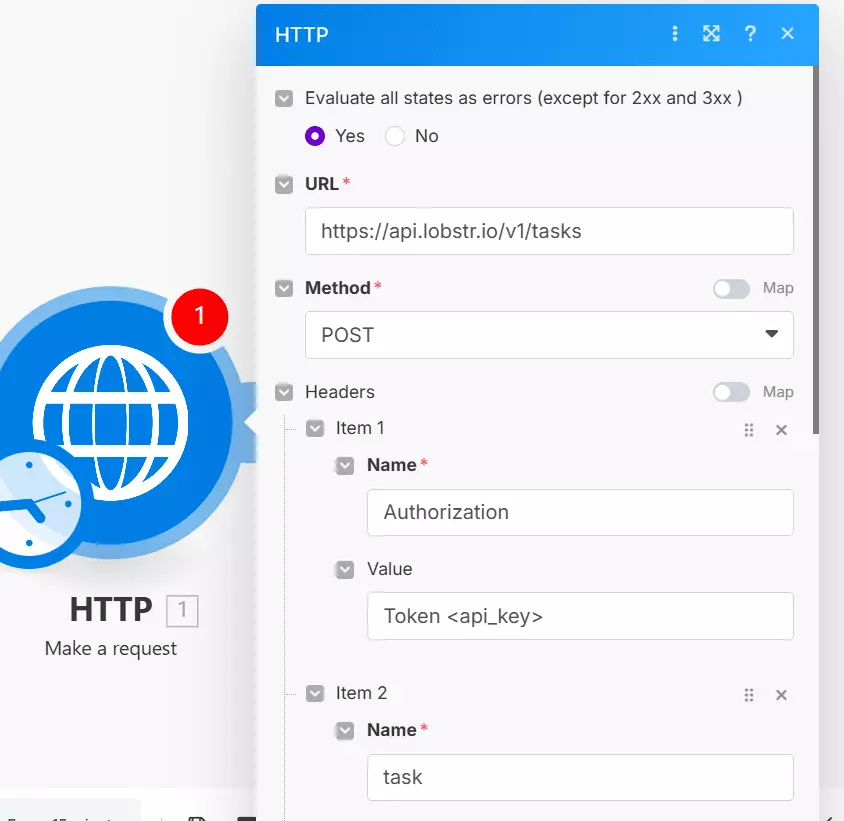Collapse Item 1 Value field chevron
This screenshot has height=821, width=844.
pyautogui.click(x=345, y=570)
